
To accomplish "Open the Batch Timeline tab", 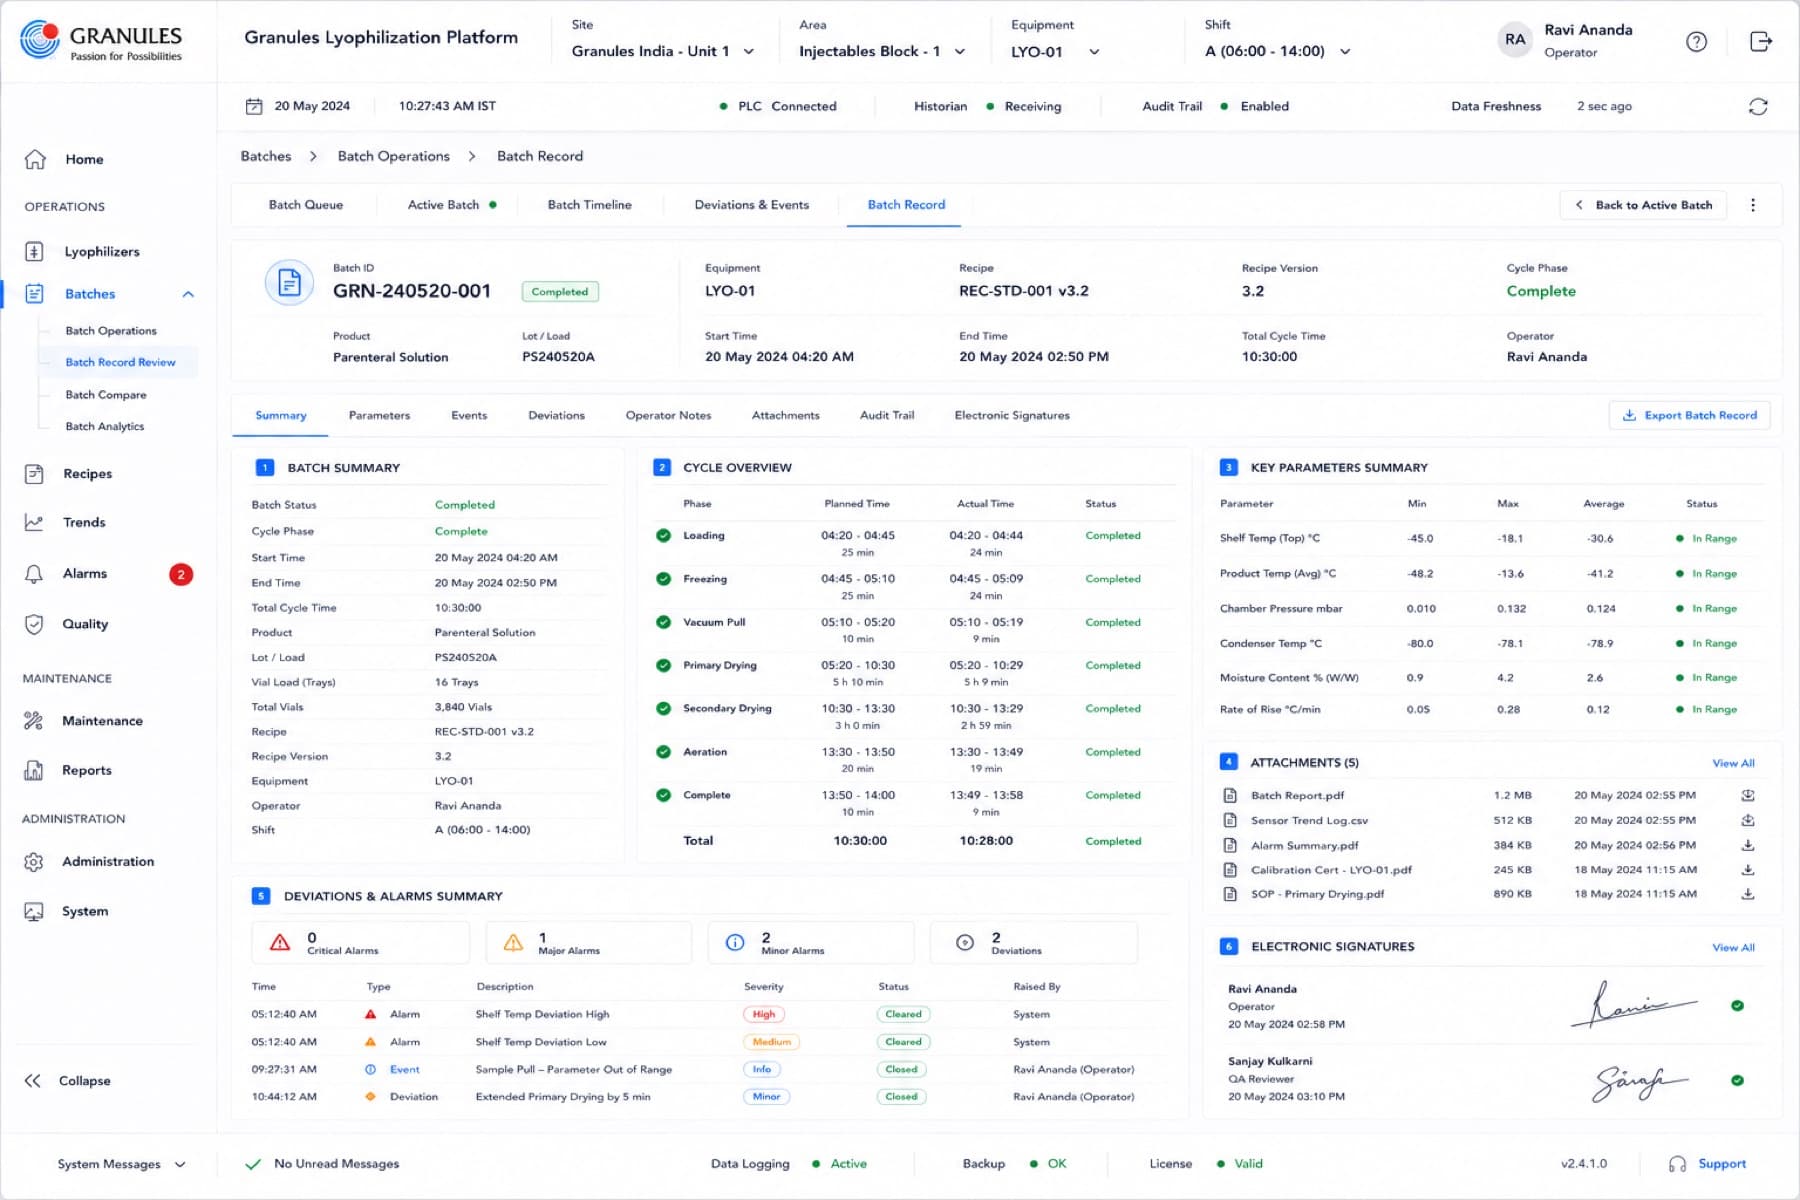I will click(589, 205).
